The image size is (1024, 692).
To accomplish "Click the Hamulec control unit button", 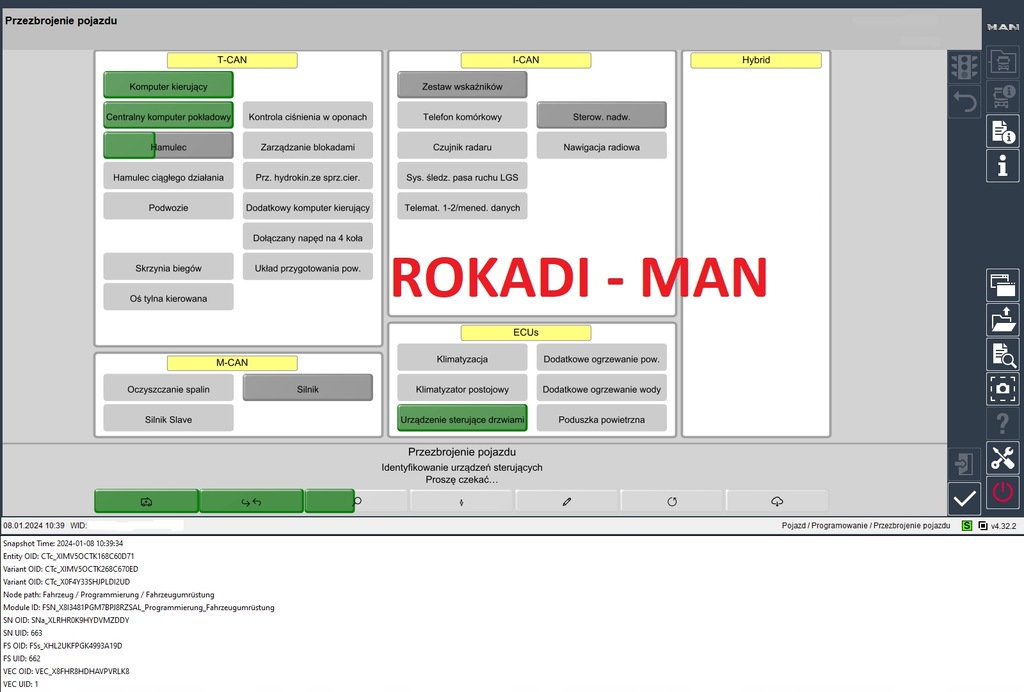I will [168, 146].
